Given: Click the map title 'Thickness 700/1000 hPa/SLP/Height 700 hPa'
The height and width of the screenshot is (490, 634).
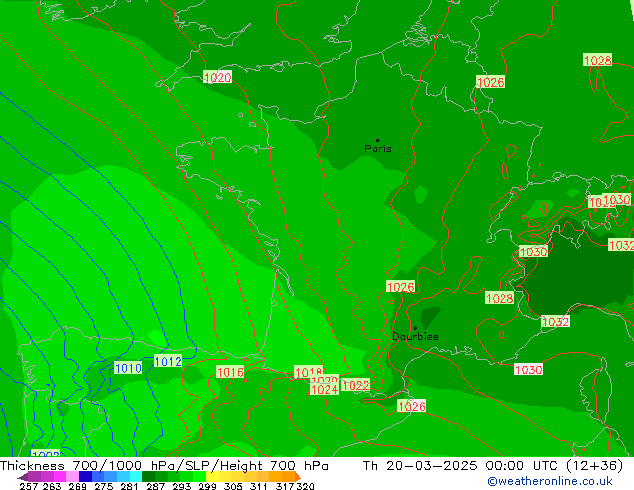Looking at the screenshot, I should (x=164, y=466).
